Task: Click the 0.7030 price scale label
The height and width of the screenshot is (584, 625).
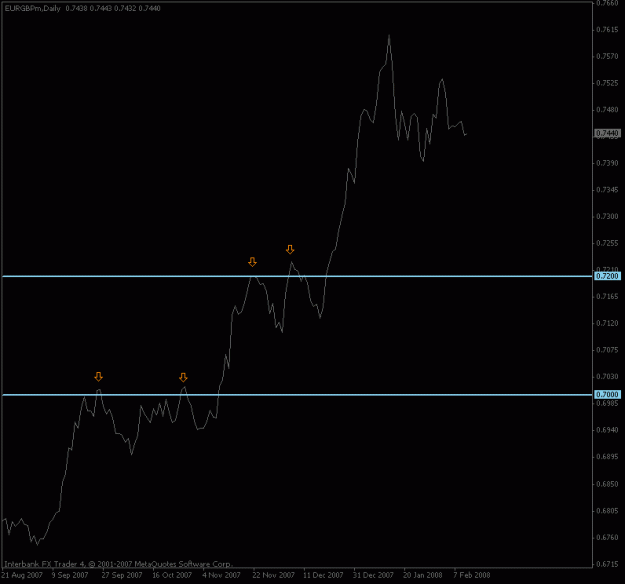Action: tap(607, 377)
